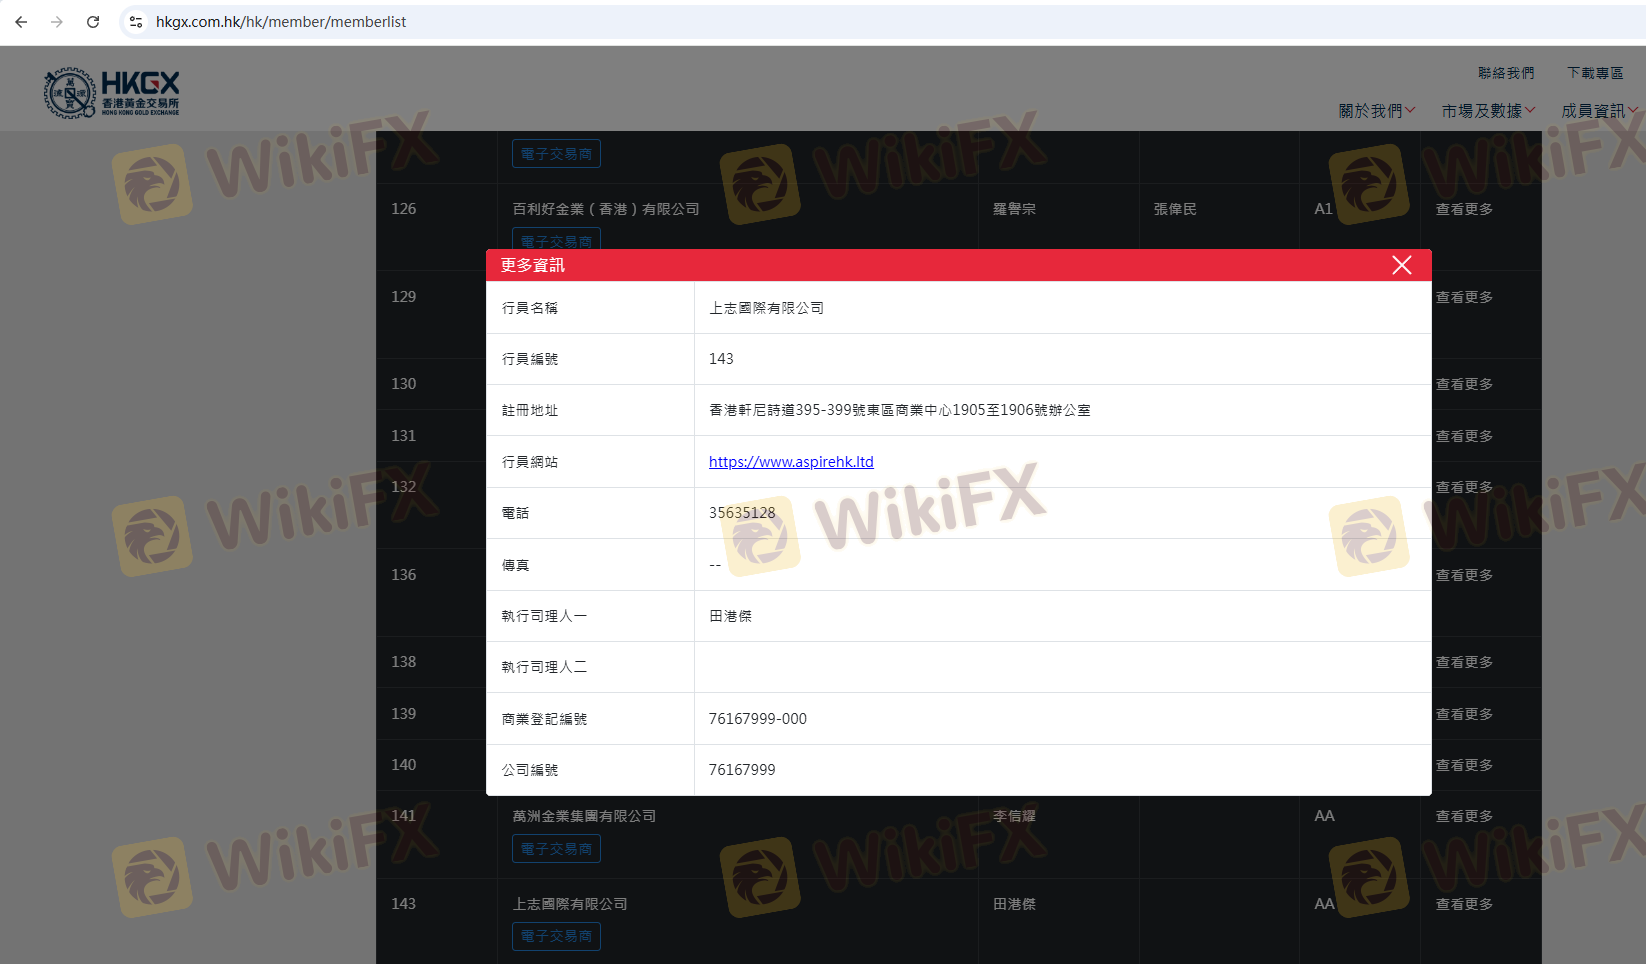
Task: Click the browser address bar URL
Action: click(281, 22)
